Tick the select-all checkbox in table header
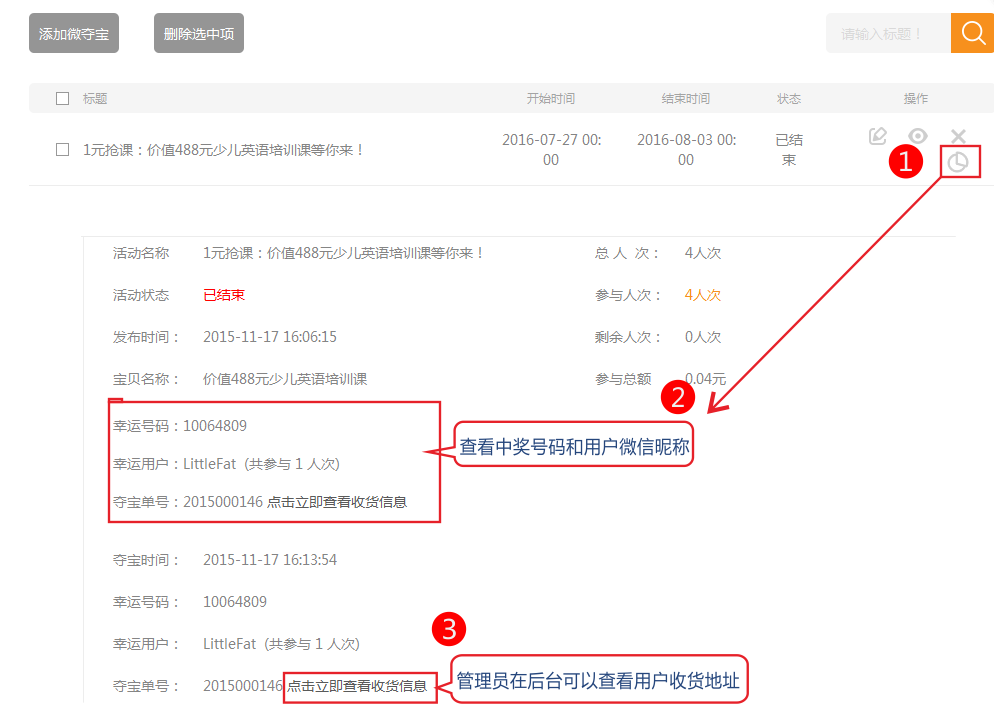This screenshot has width=994, height=704. click(62, 98)
